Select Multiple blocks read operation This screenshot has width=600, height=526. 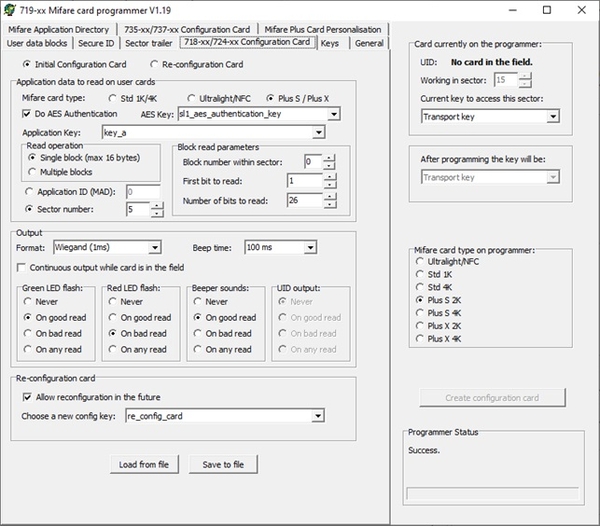[x=60, y=172]
